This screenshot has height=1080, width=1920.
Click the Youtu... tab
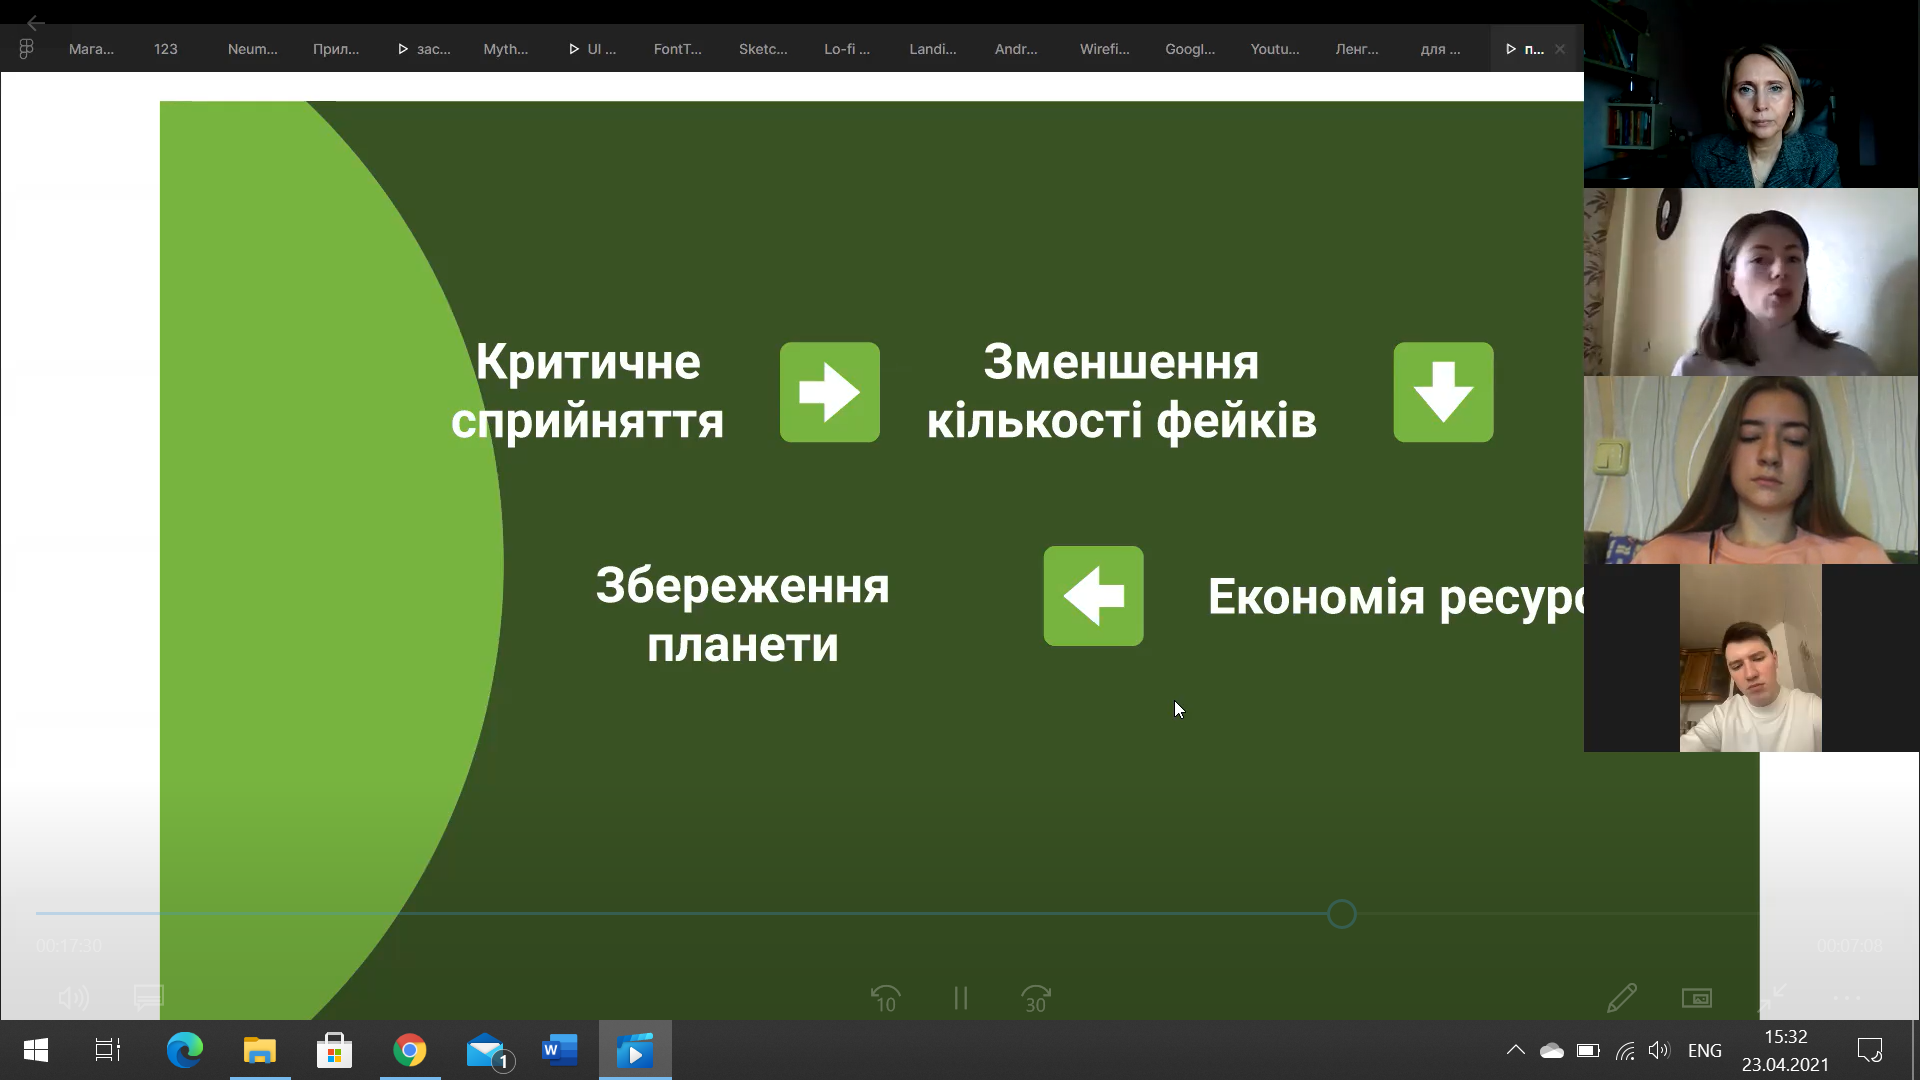[1274, 49]
